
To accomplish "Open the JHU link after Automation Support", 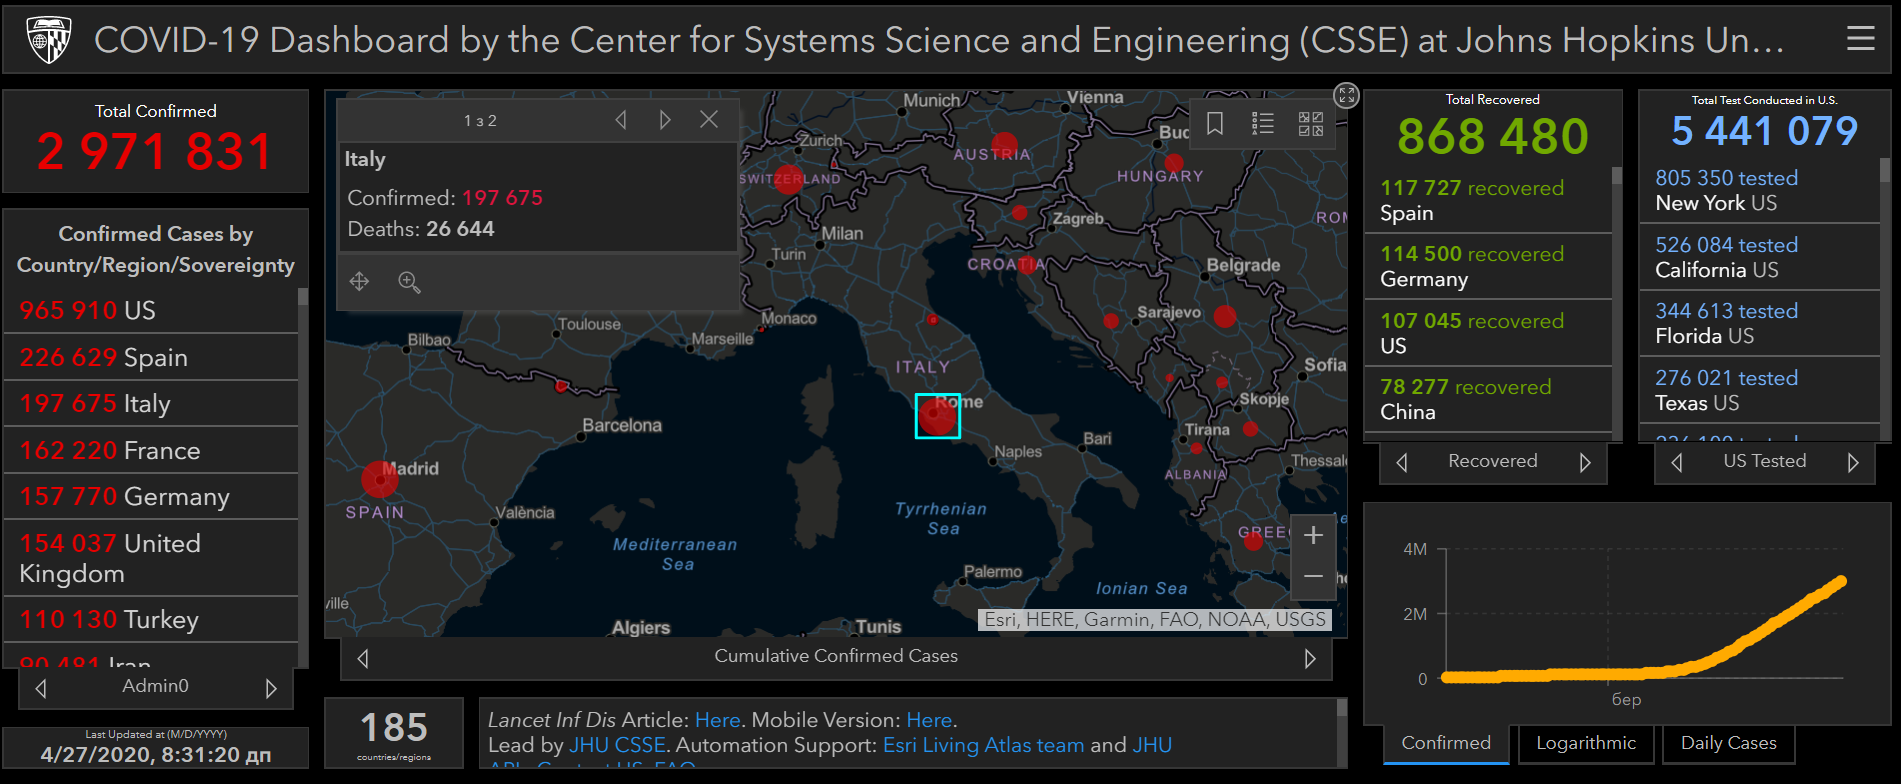I will (1152, 745).
